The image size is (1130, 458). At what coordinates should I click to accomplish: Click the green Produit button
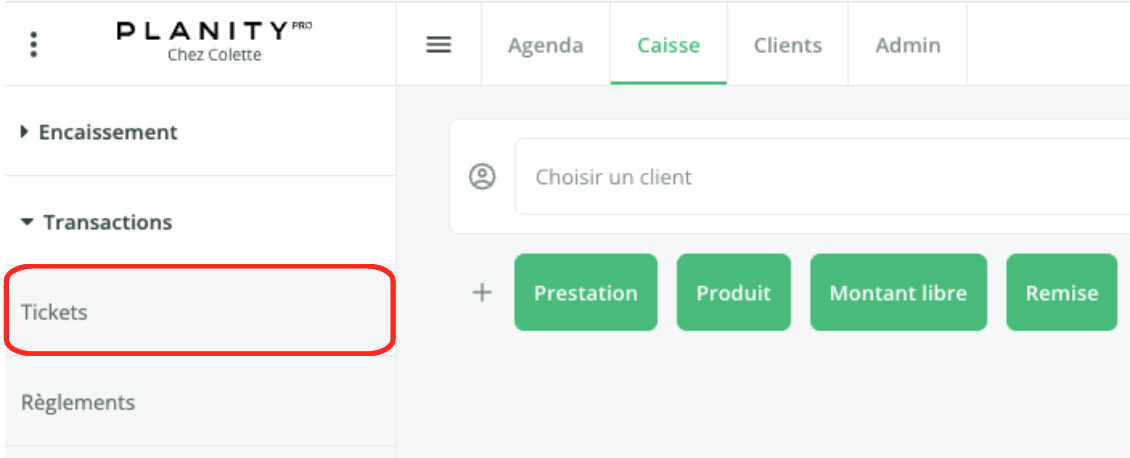734,292
